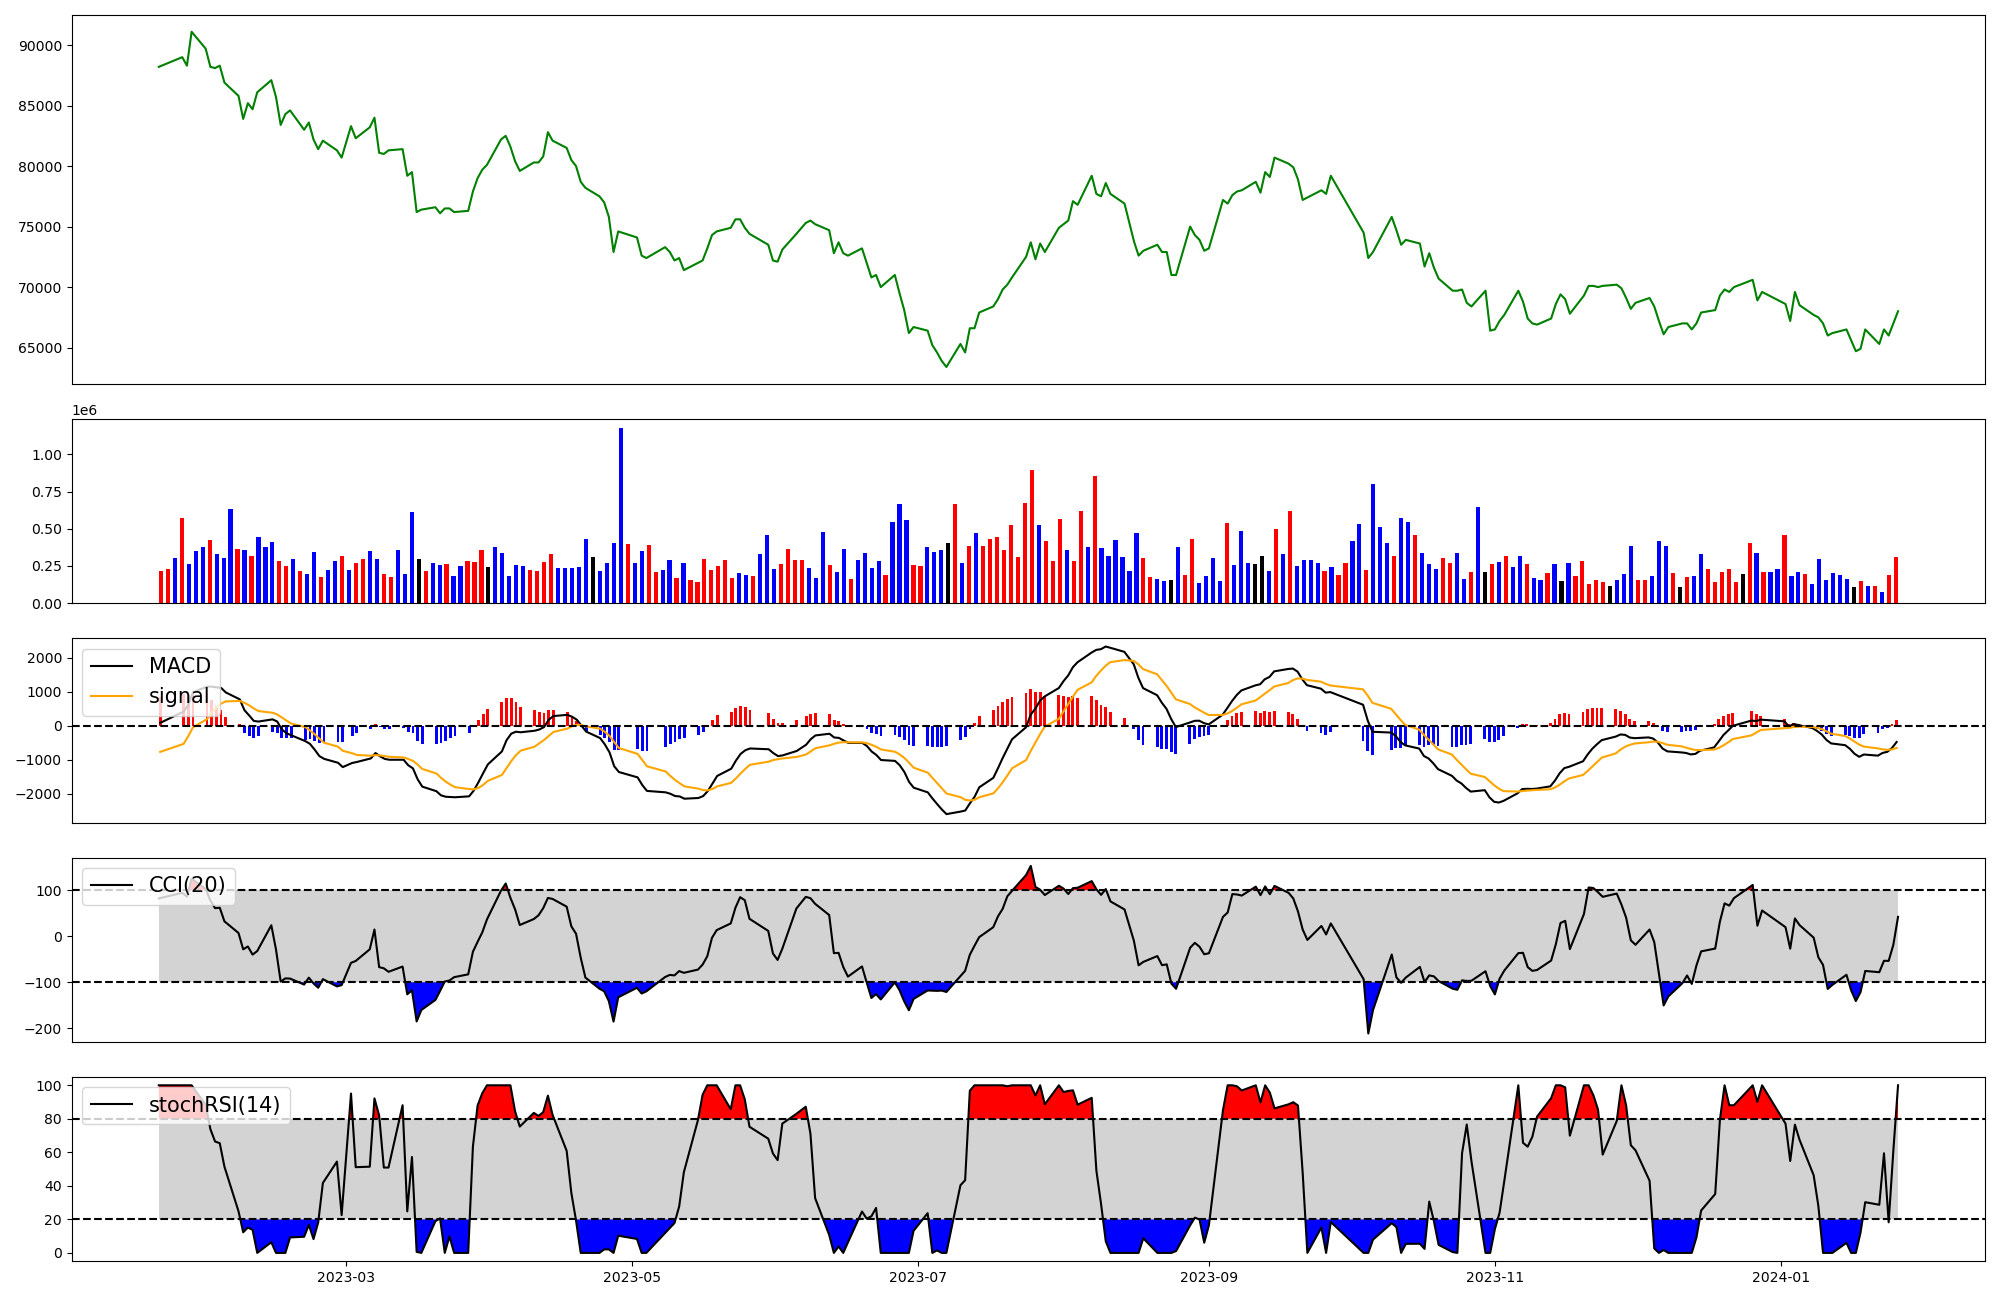
Task: Click the 65000 price axis label
Action: (40, 349)
